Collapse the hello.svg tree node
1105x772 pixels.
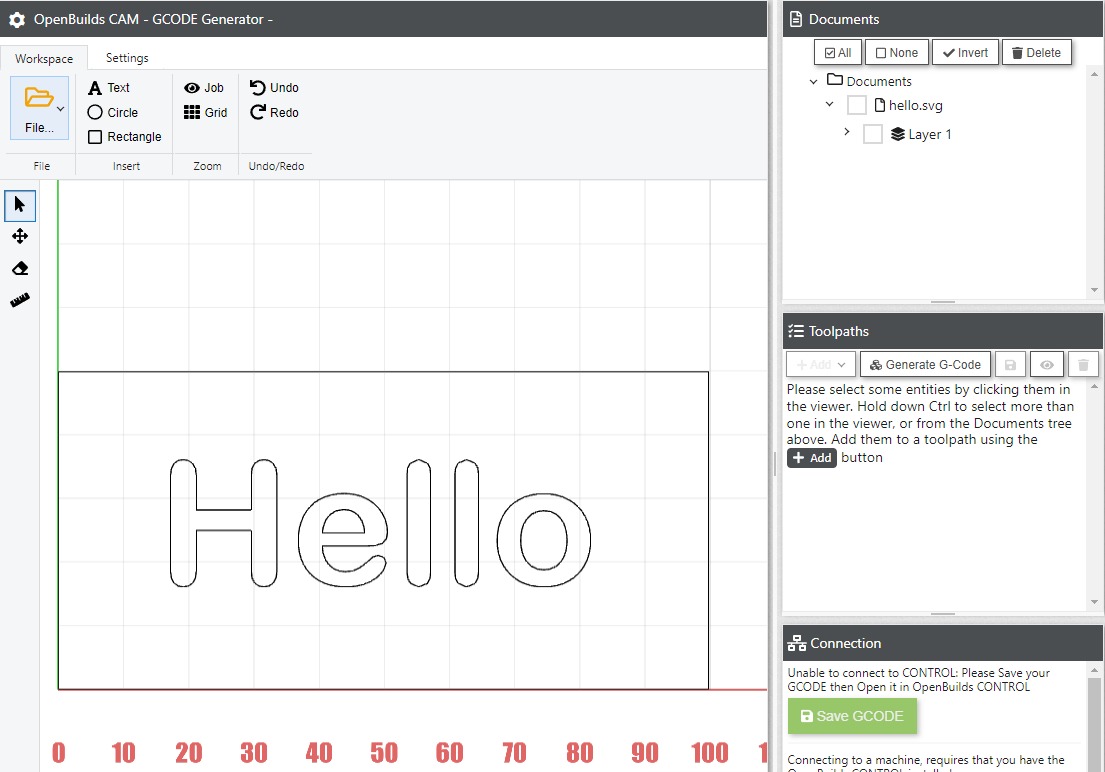[829, 104]
